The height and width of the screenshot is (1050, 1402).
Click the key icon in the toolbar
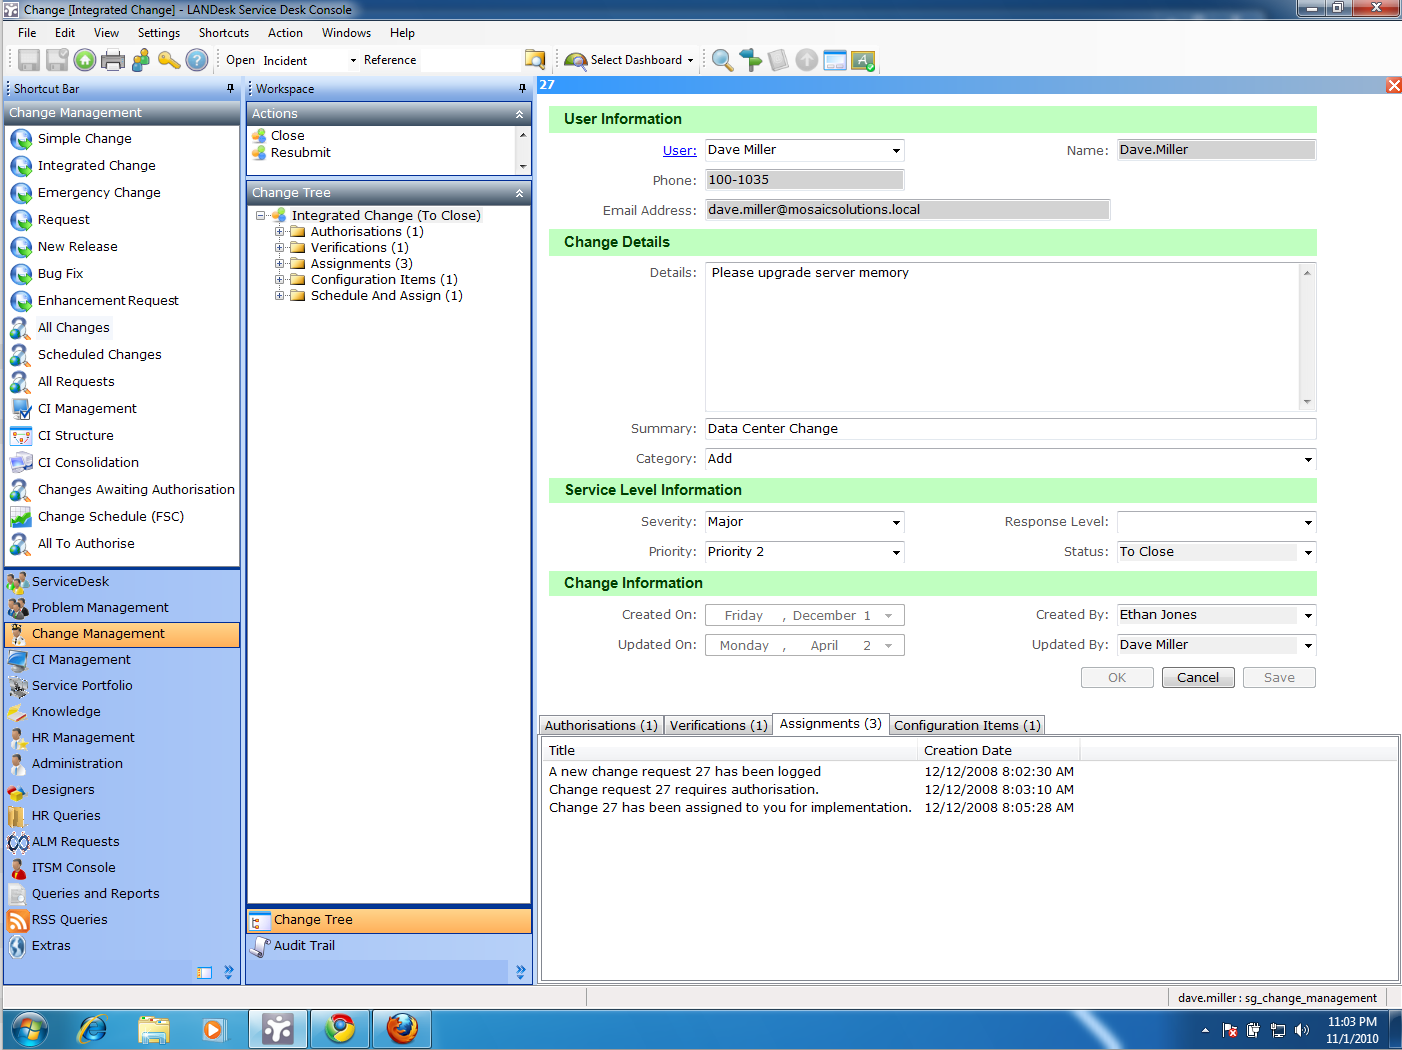click(x=169, y=60)
